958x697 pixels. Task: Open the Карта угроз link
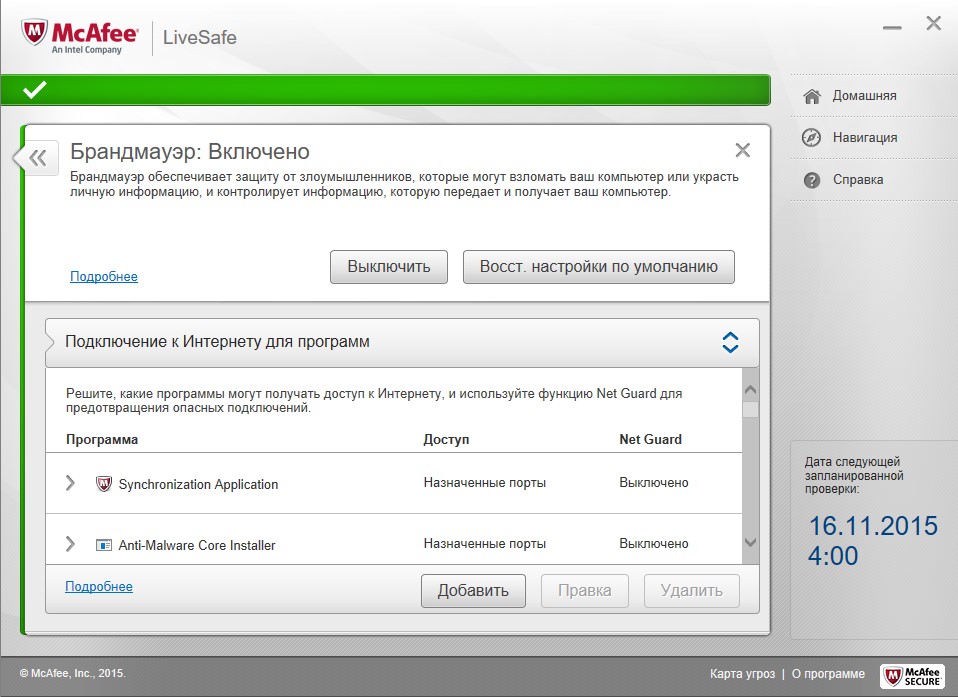pos(742,674)
